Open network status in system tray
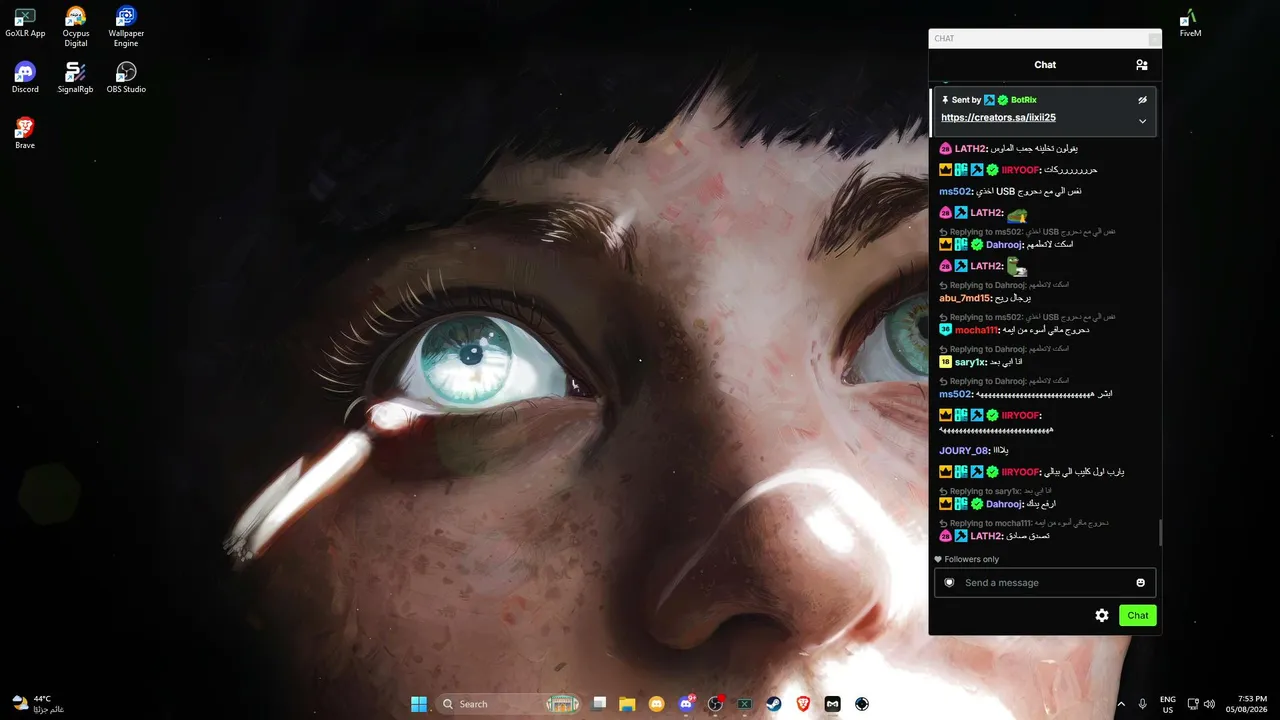1280x720 pixels. (1193, 704)
